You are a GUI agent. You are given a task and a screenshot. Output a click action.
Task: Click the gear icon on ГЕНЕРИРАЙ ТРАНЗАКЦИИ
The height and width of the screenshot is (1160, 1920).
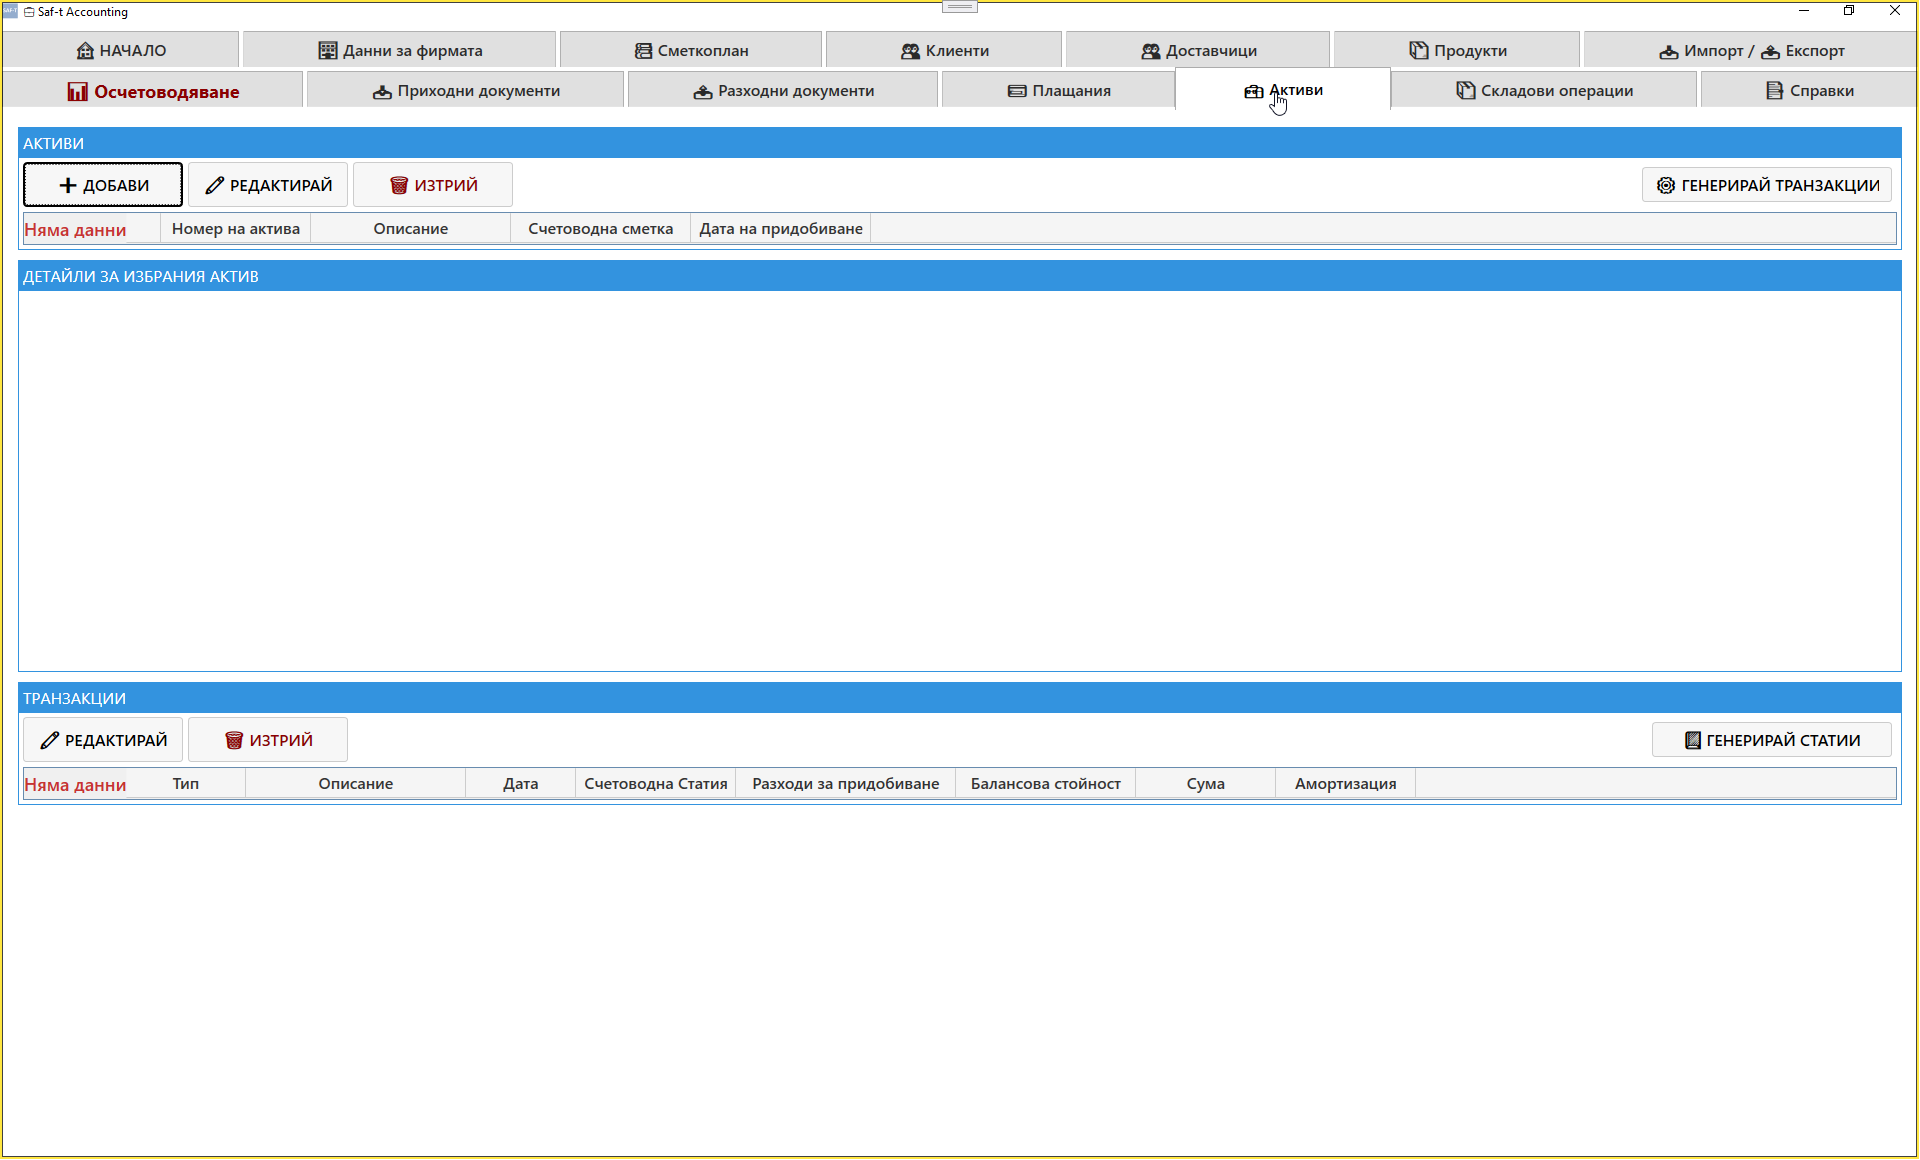(1666, 185)
